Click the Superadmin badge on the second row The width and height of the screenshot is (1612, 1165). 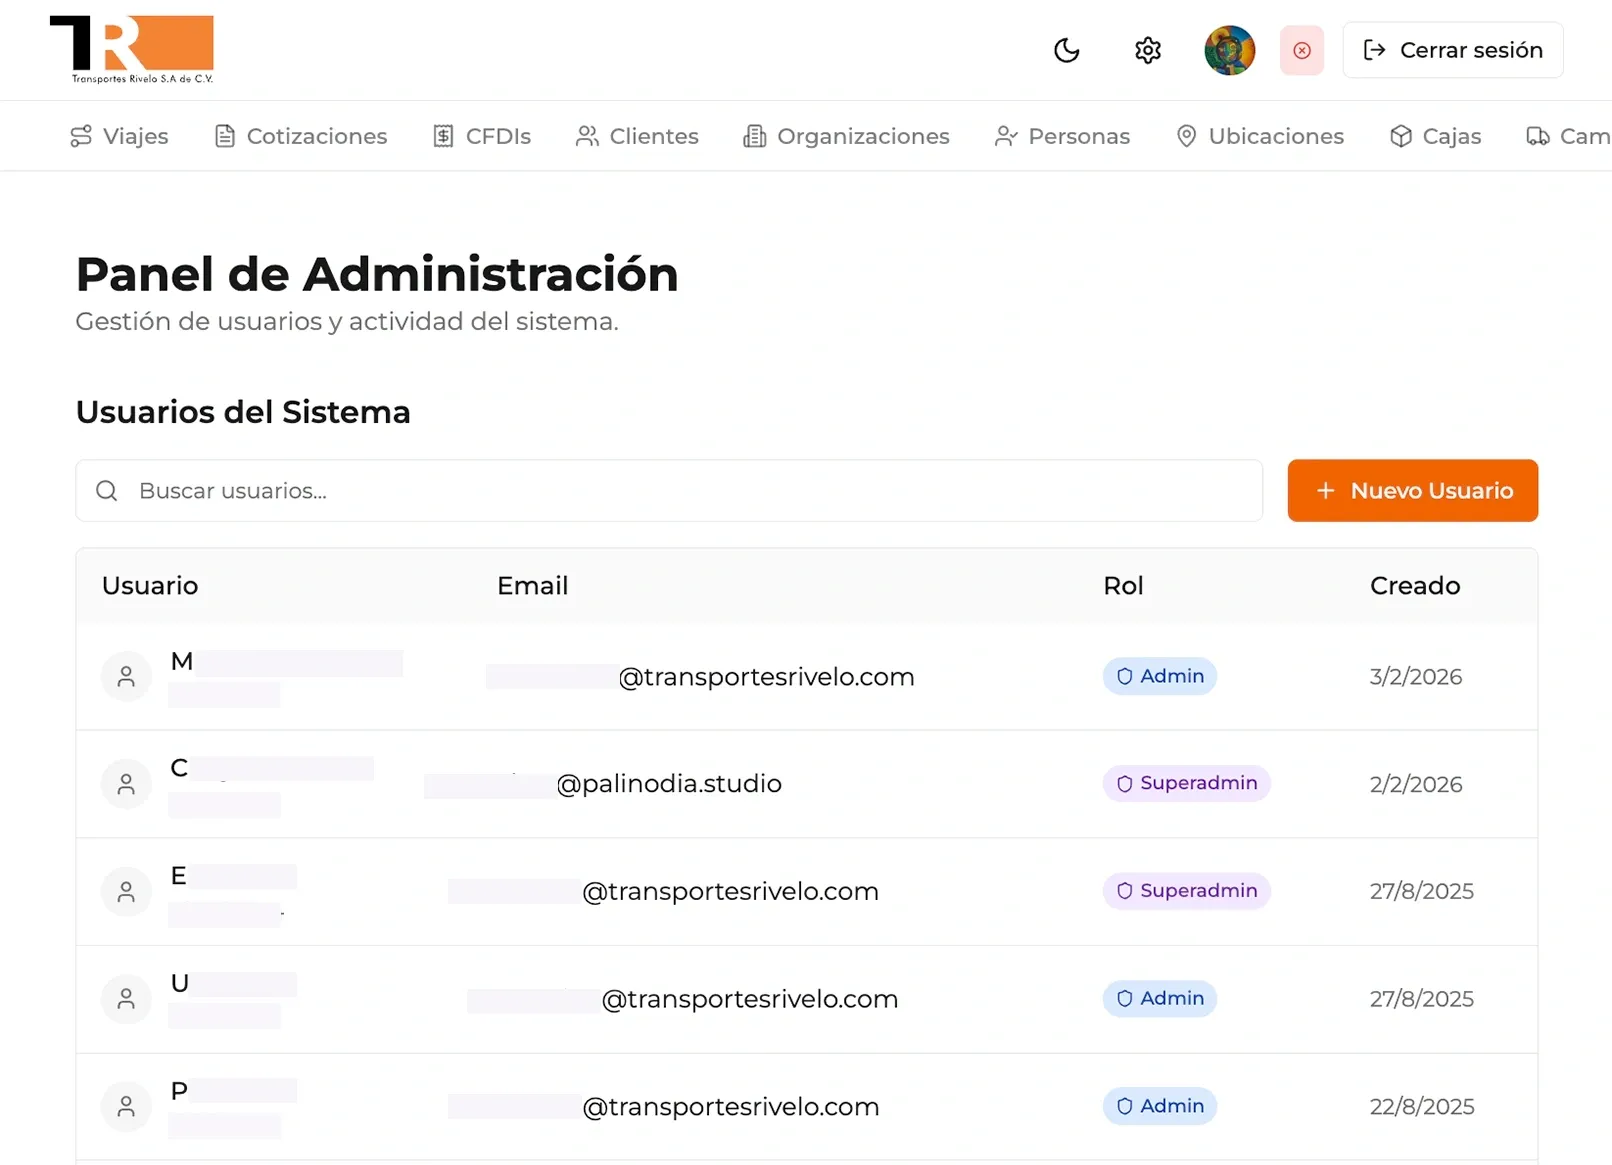coord(1186,784)
